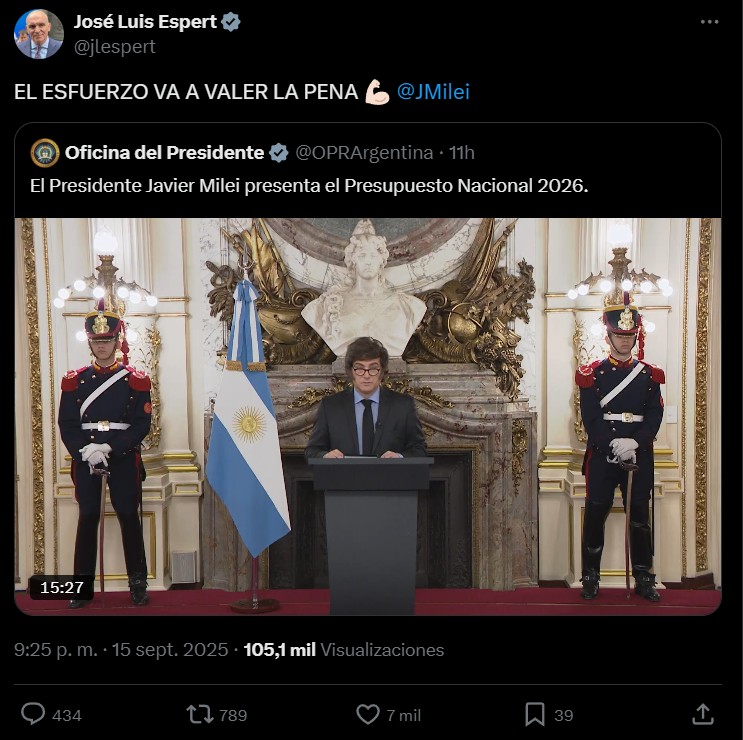Open the @JMilei mention link
The height and width of the screenshot is (740, 743).
click(x=433, y=91)
